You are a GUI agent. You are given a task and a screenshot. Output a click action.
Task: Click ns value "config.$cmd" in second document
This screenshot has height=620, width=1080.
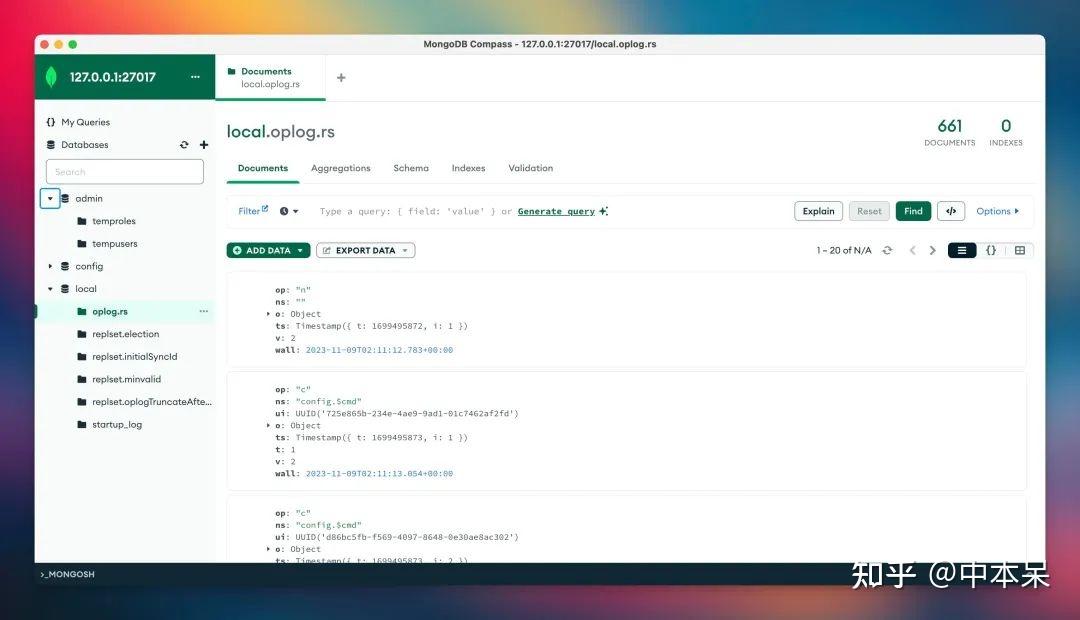tap(329, 402)
